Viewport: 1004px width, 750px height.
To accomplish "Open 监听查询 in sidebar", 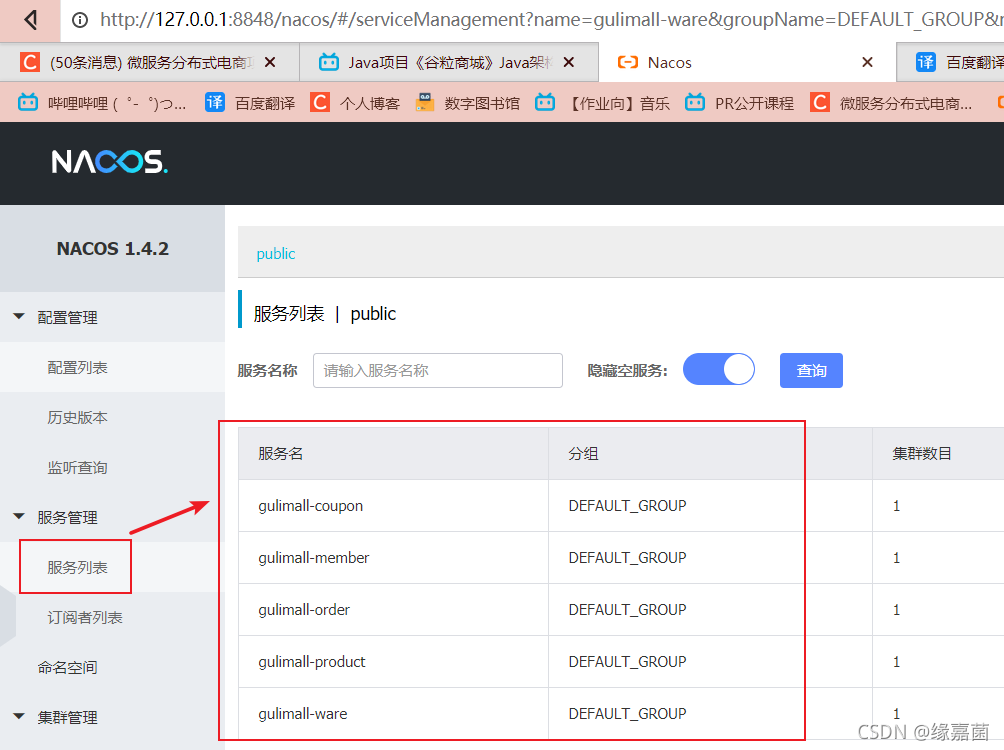I will (77, 468).
